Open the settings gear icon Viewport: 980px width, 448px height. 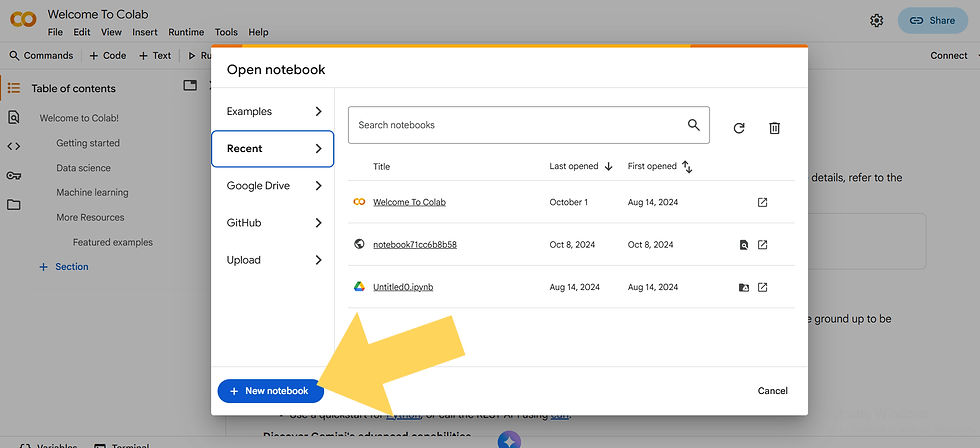(876, 21)
